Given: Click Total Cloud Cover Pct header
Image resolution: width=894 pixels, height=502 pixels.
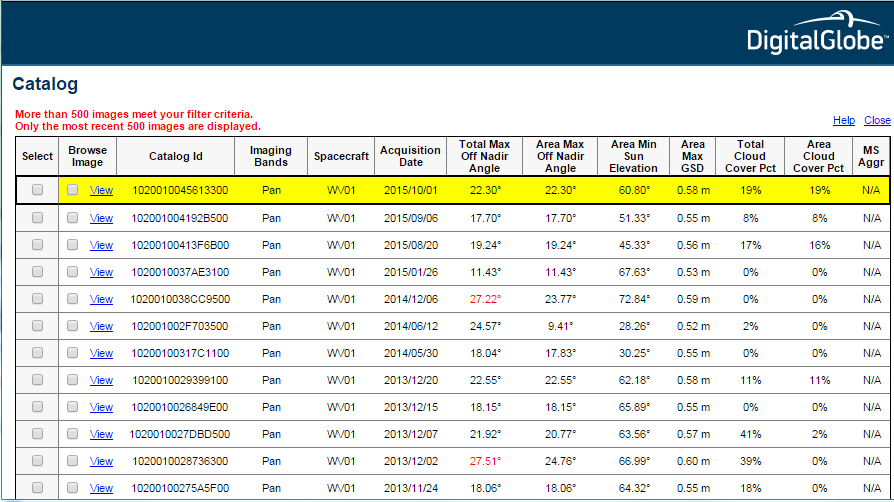Looking at the screenshot, I should click(x=750, y=156).
